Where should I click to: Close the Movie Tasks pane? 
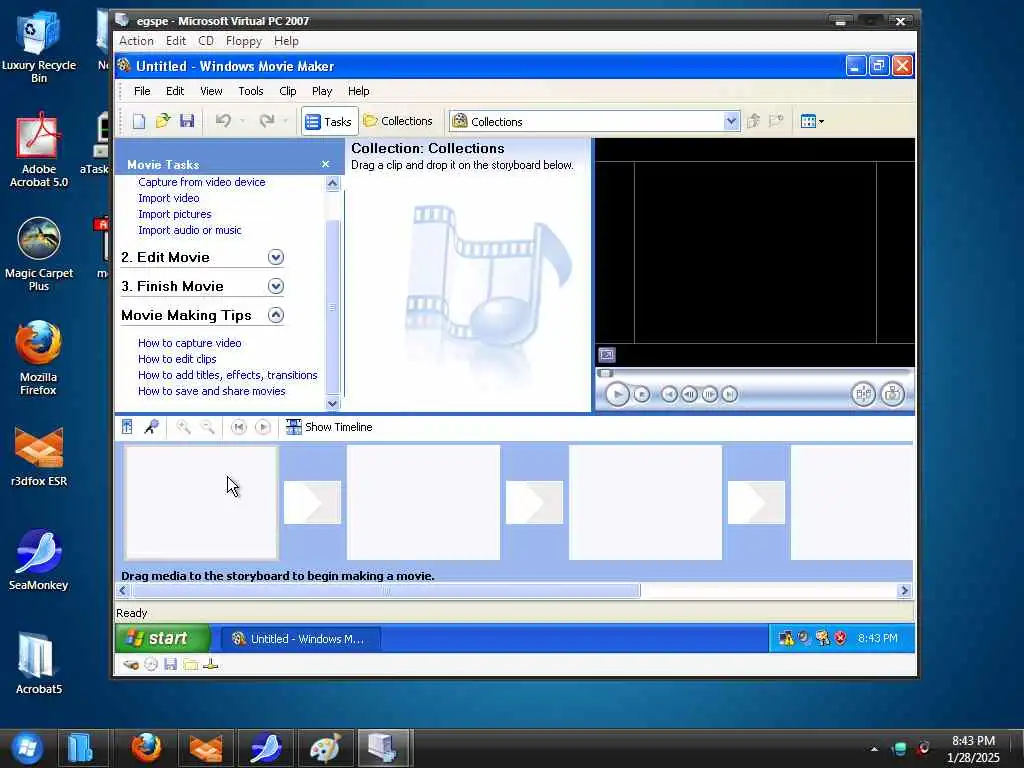[x=325, y=165]
